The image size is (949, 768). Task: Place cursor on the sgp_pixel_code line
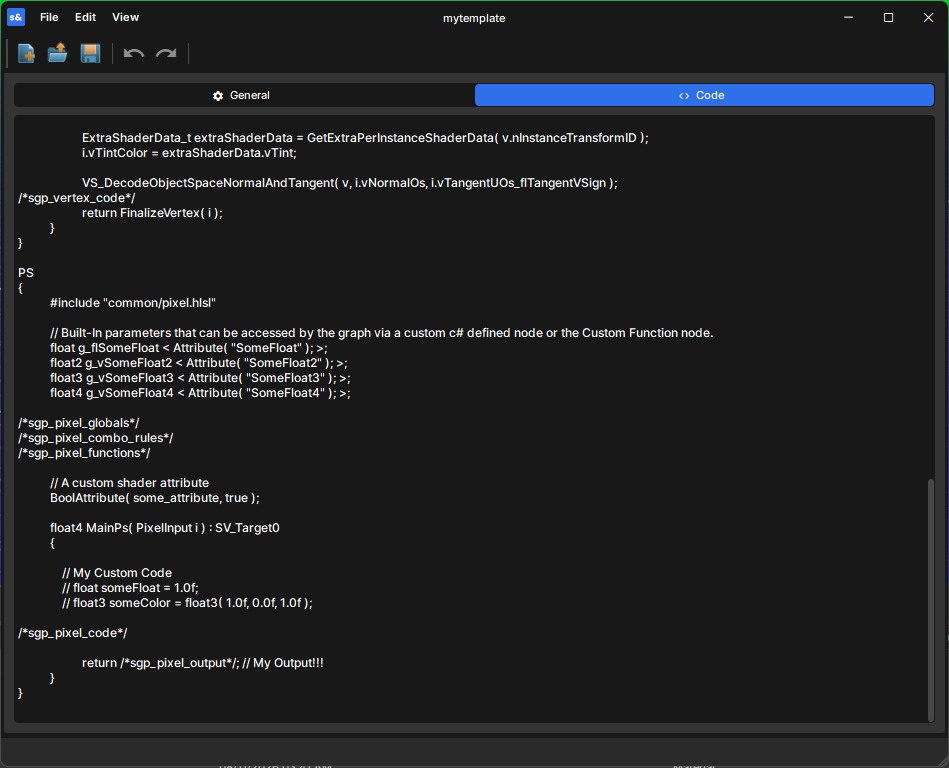tap(73, 632)
